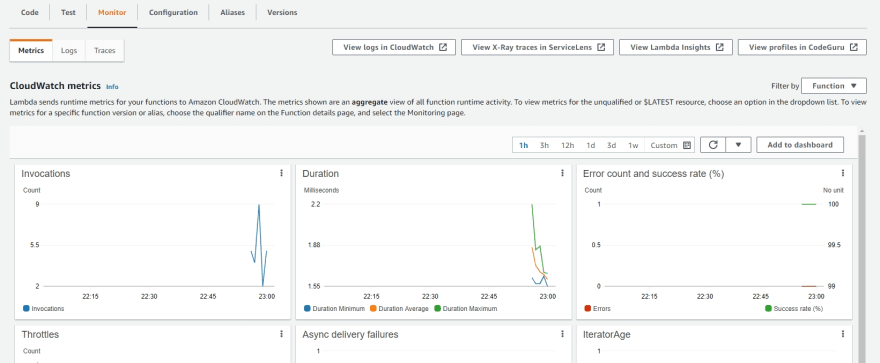880x363 pixels.
Task: Click View logs in CloudWatch button
Action: (x=394, y=47)
